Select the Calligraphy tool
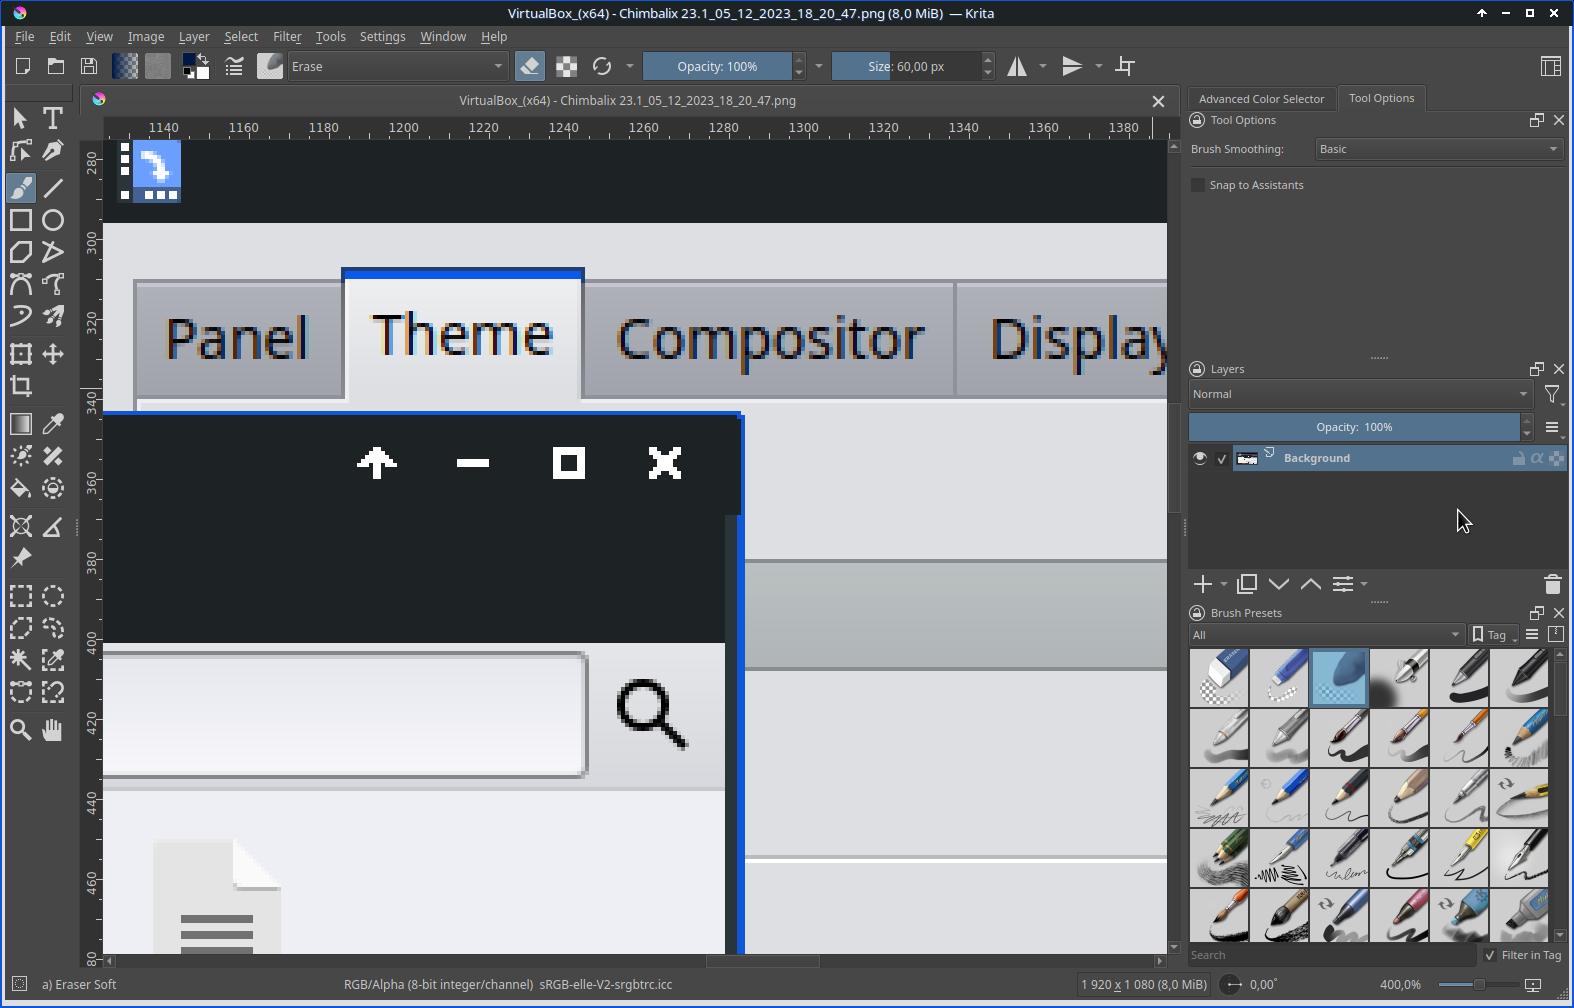Screen dimensions: 1574x1008 tap(53, 151)
